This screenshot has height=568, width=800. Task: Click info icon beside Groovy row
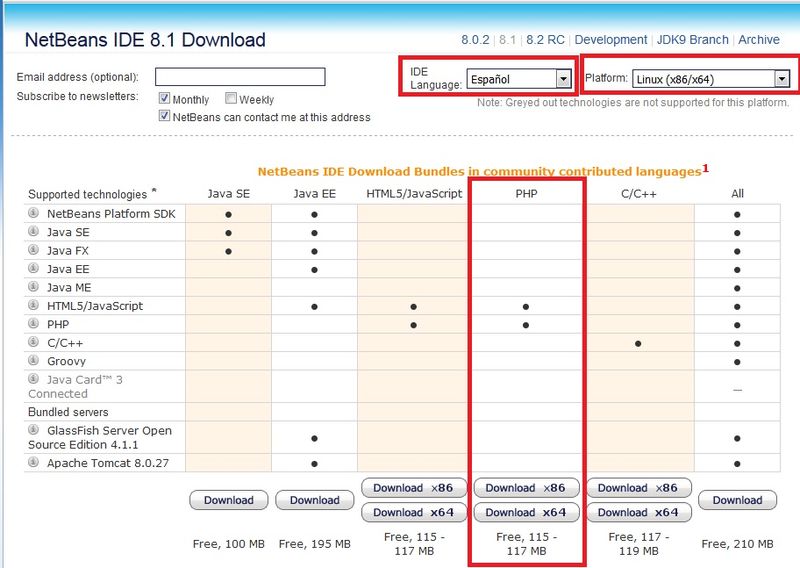click(33, 360)
